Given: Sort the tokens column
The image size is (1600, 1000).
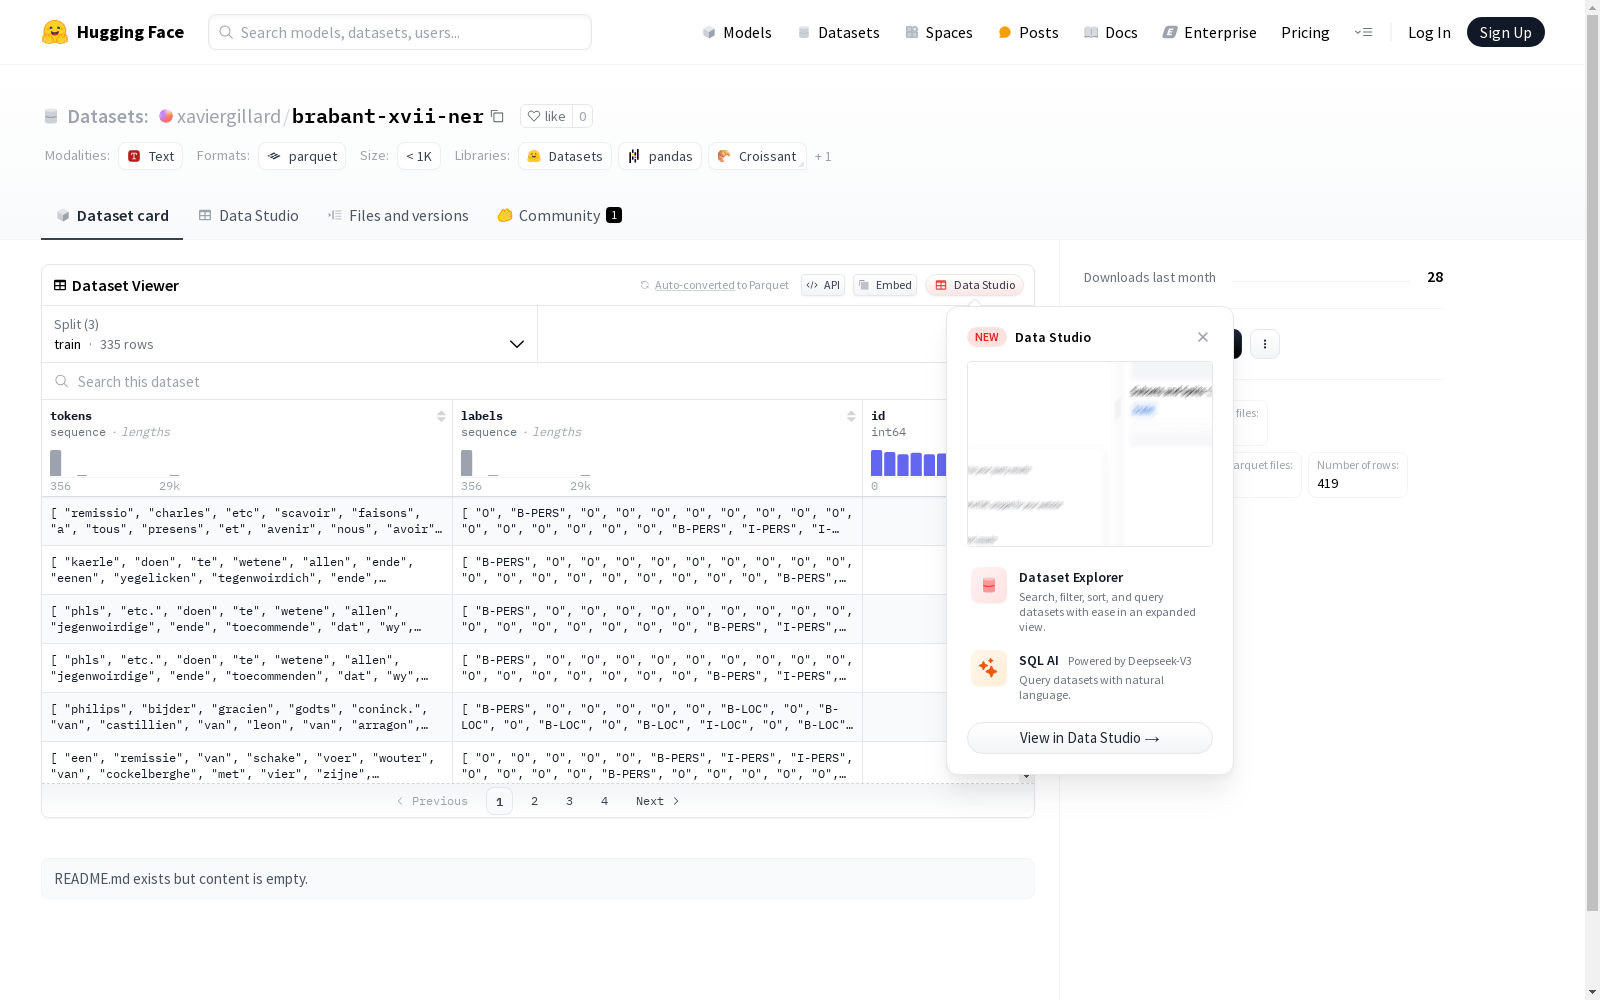Looking at the screenshot, I should click(x=441, y=416).
